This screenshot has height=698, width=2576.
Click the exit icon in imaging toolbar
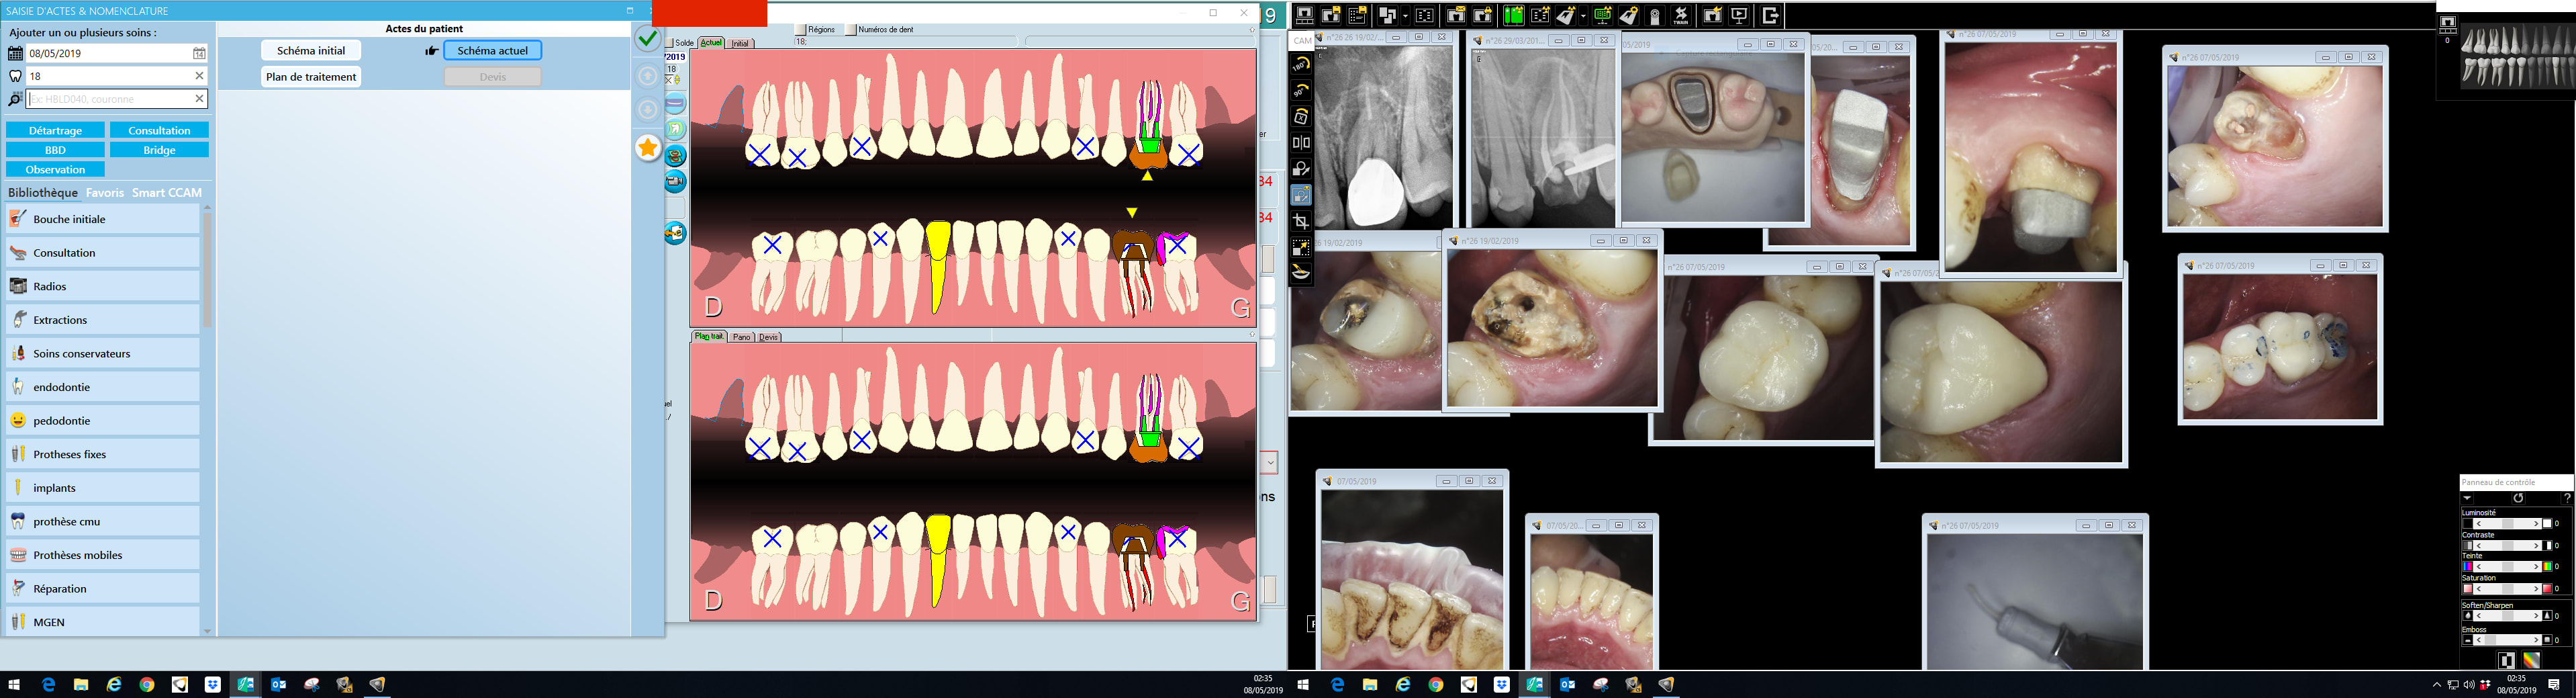1770,15
